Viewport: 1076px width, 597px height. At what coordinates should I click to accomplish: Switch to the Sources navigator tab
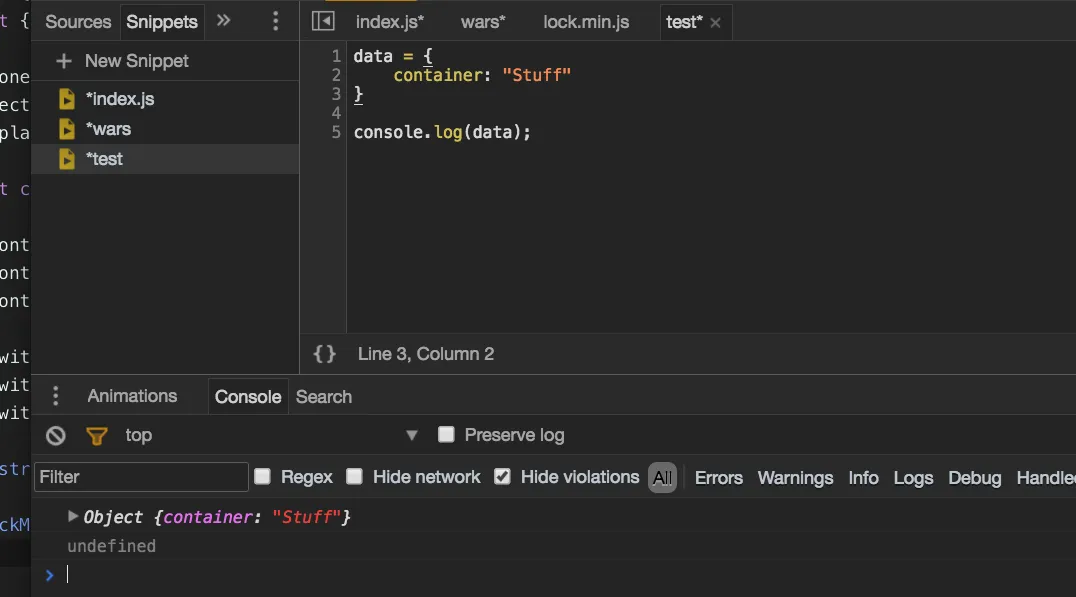click(78, 22)
